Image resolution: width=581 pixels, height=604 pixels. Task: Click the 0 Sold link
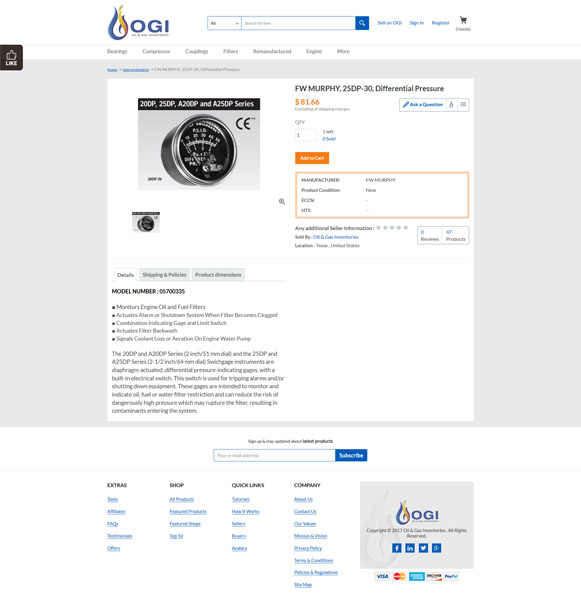(x=329, y=139)
